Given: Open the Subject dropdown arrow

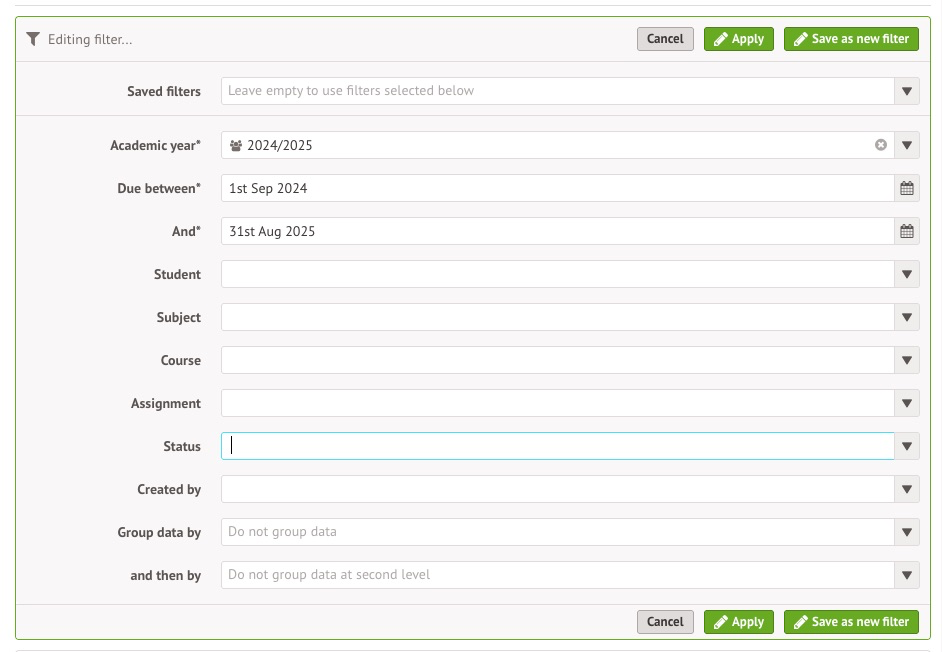Looking at the screenshot, I should pos(906,317).
